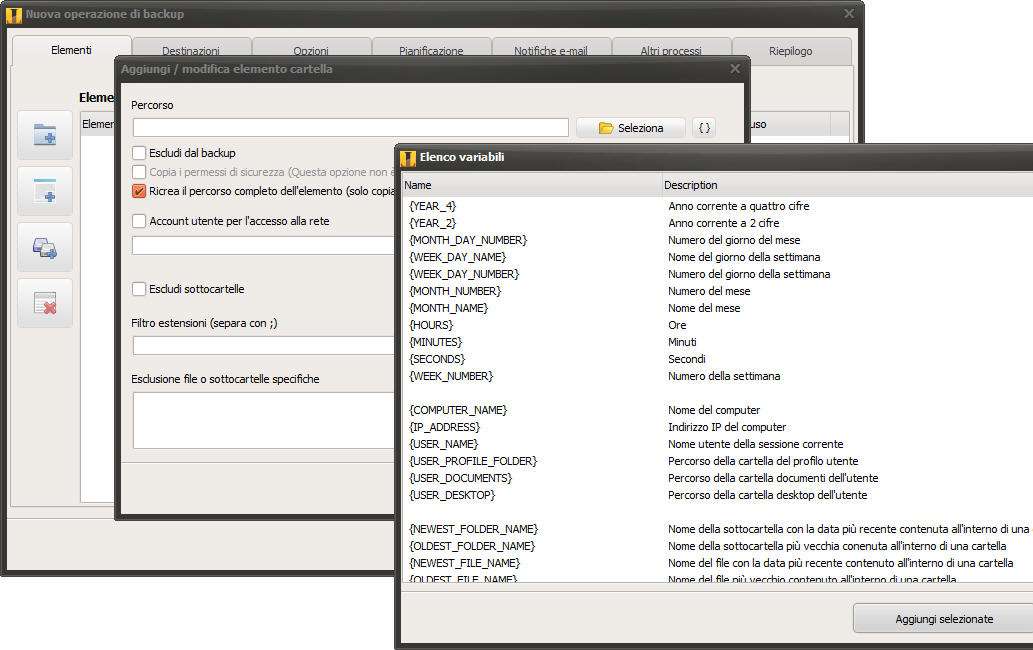Screen dimensions: 1033x650
Task: Select the {COMPUTER_NAME} variable row
Action: 458,410
